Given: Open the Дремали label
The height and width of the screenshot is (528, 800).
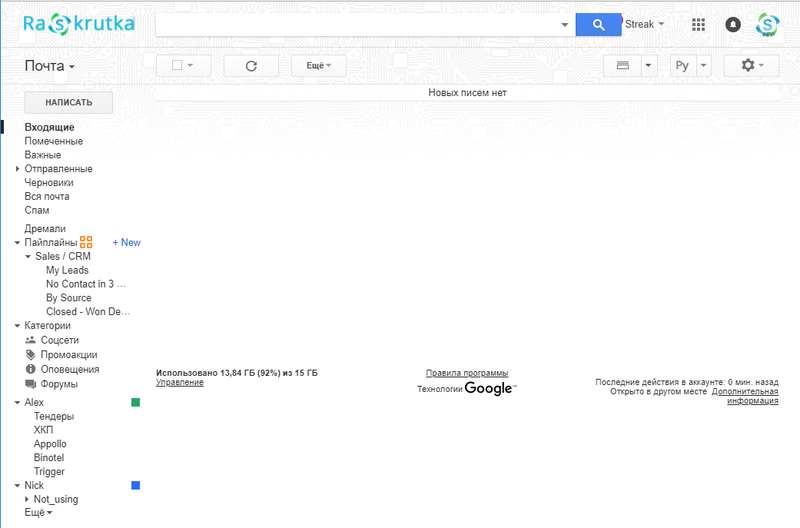Looking at the screenshot, I should (45, 229).
